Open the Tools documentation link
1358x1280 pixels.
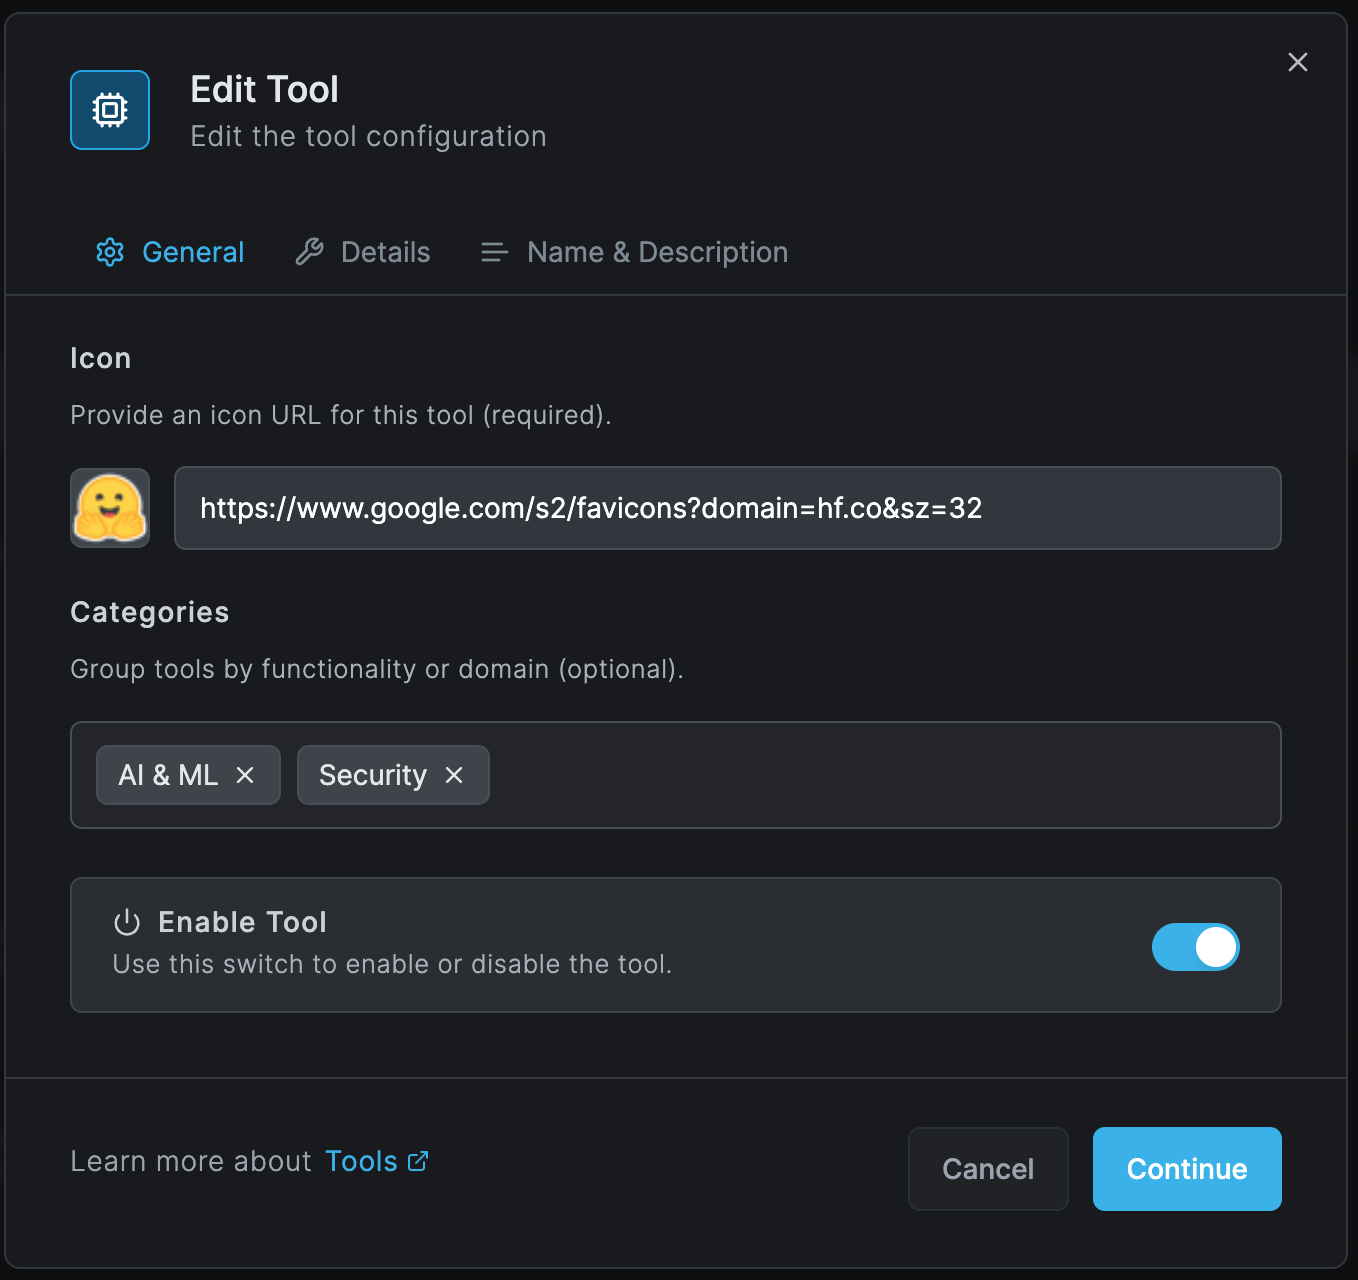coord(362,1160)
